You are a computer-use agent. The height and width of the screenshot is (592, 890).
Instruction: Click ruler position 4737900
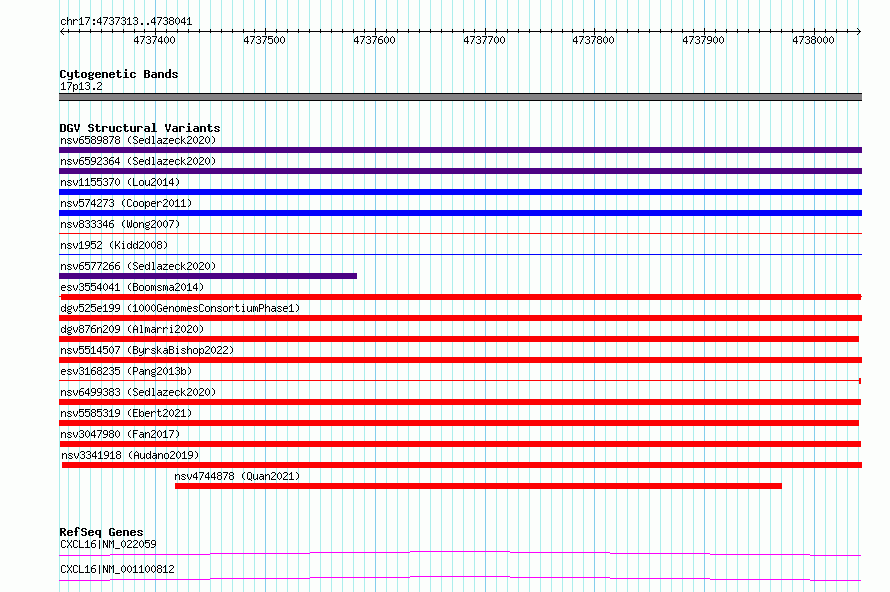[704, 40]
